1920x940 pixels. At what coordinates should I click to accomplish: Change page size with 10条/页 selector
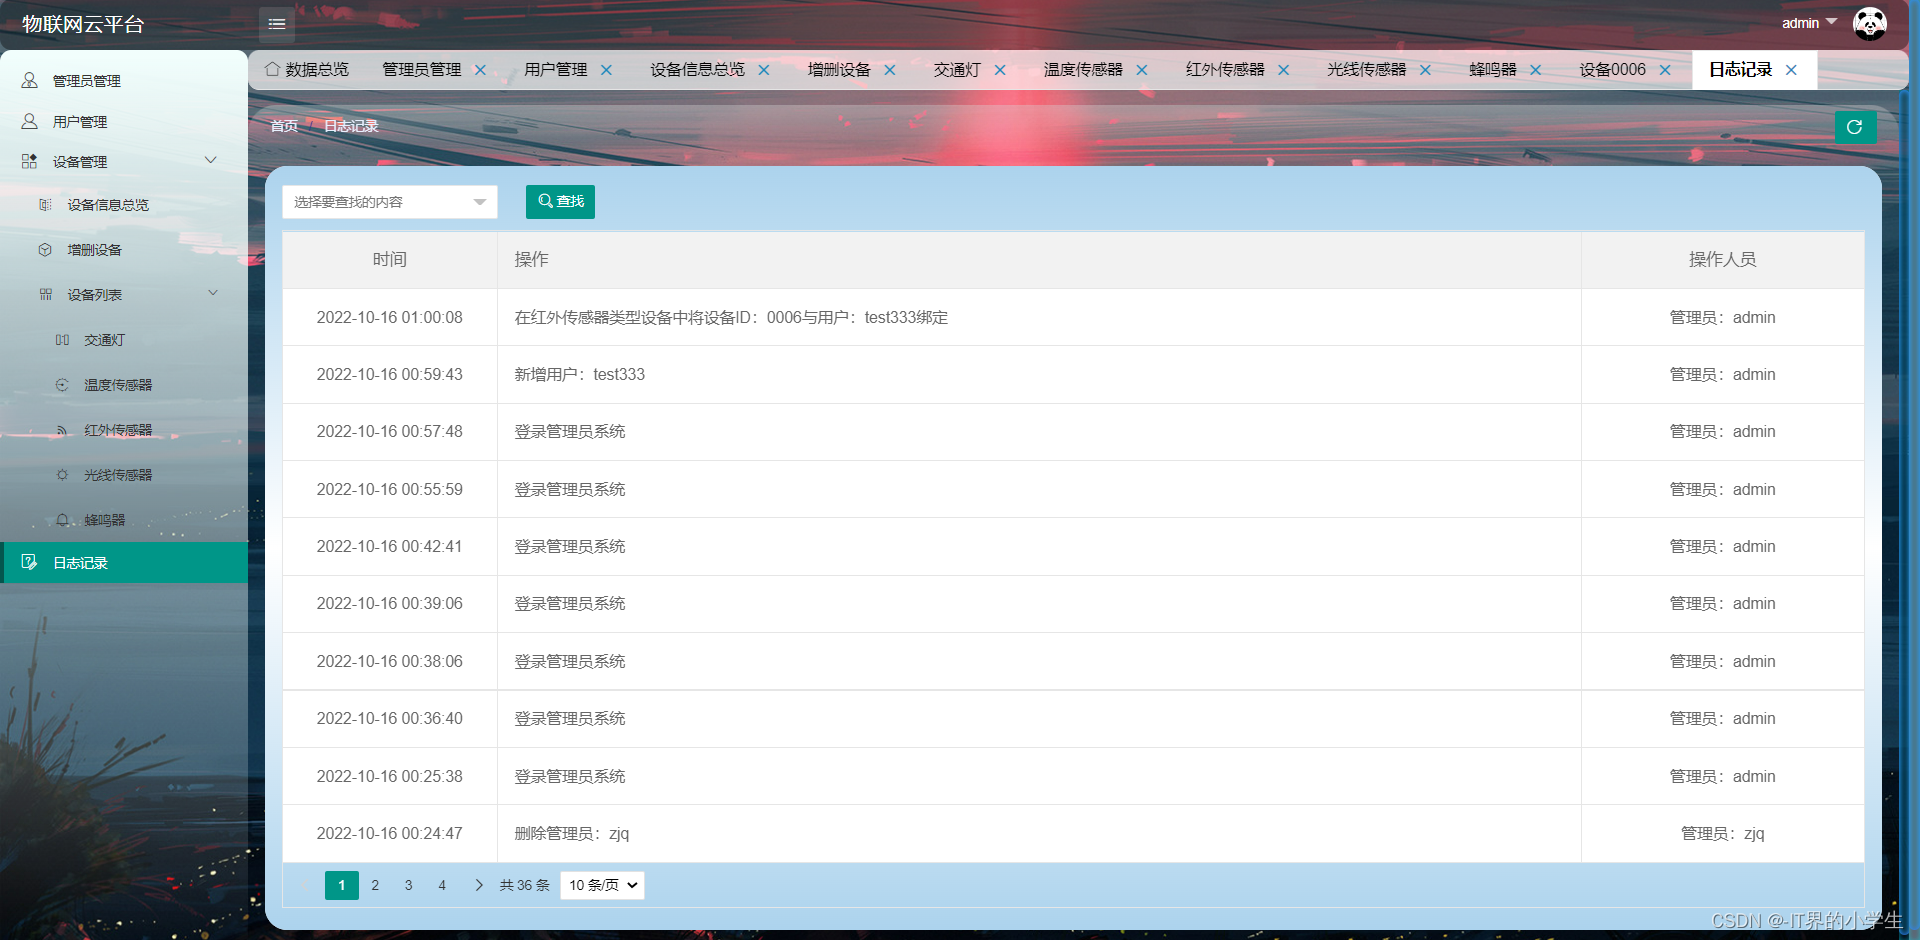pos(601,885)
